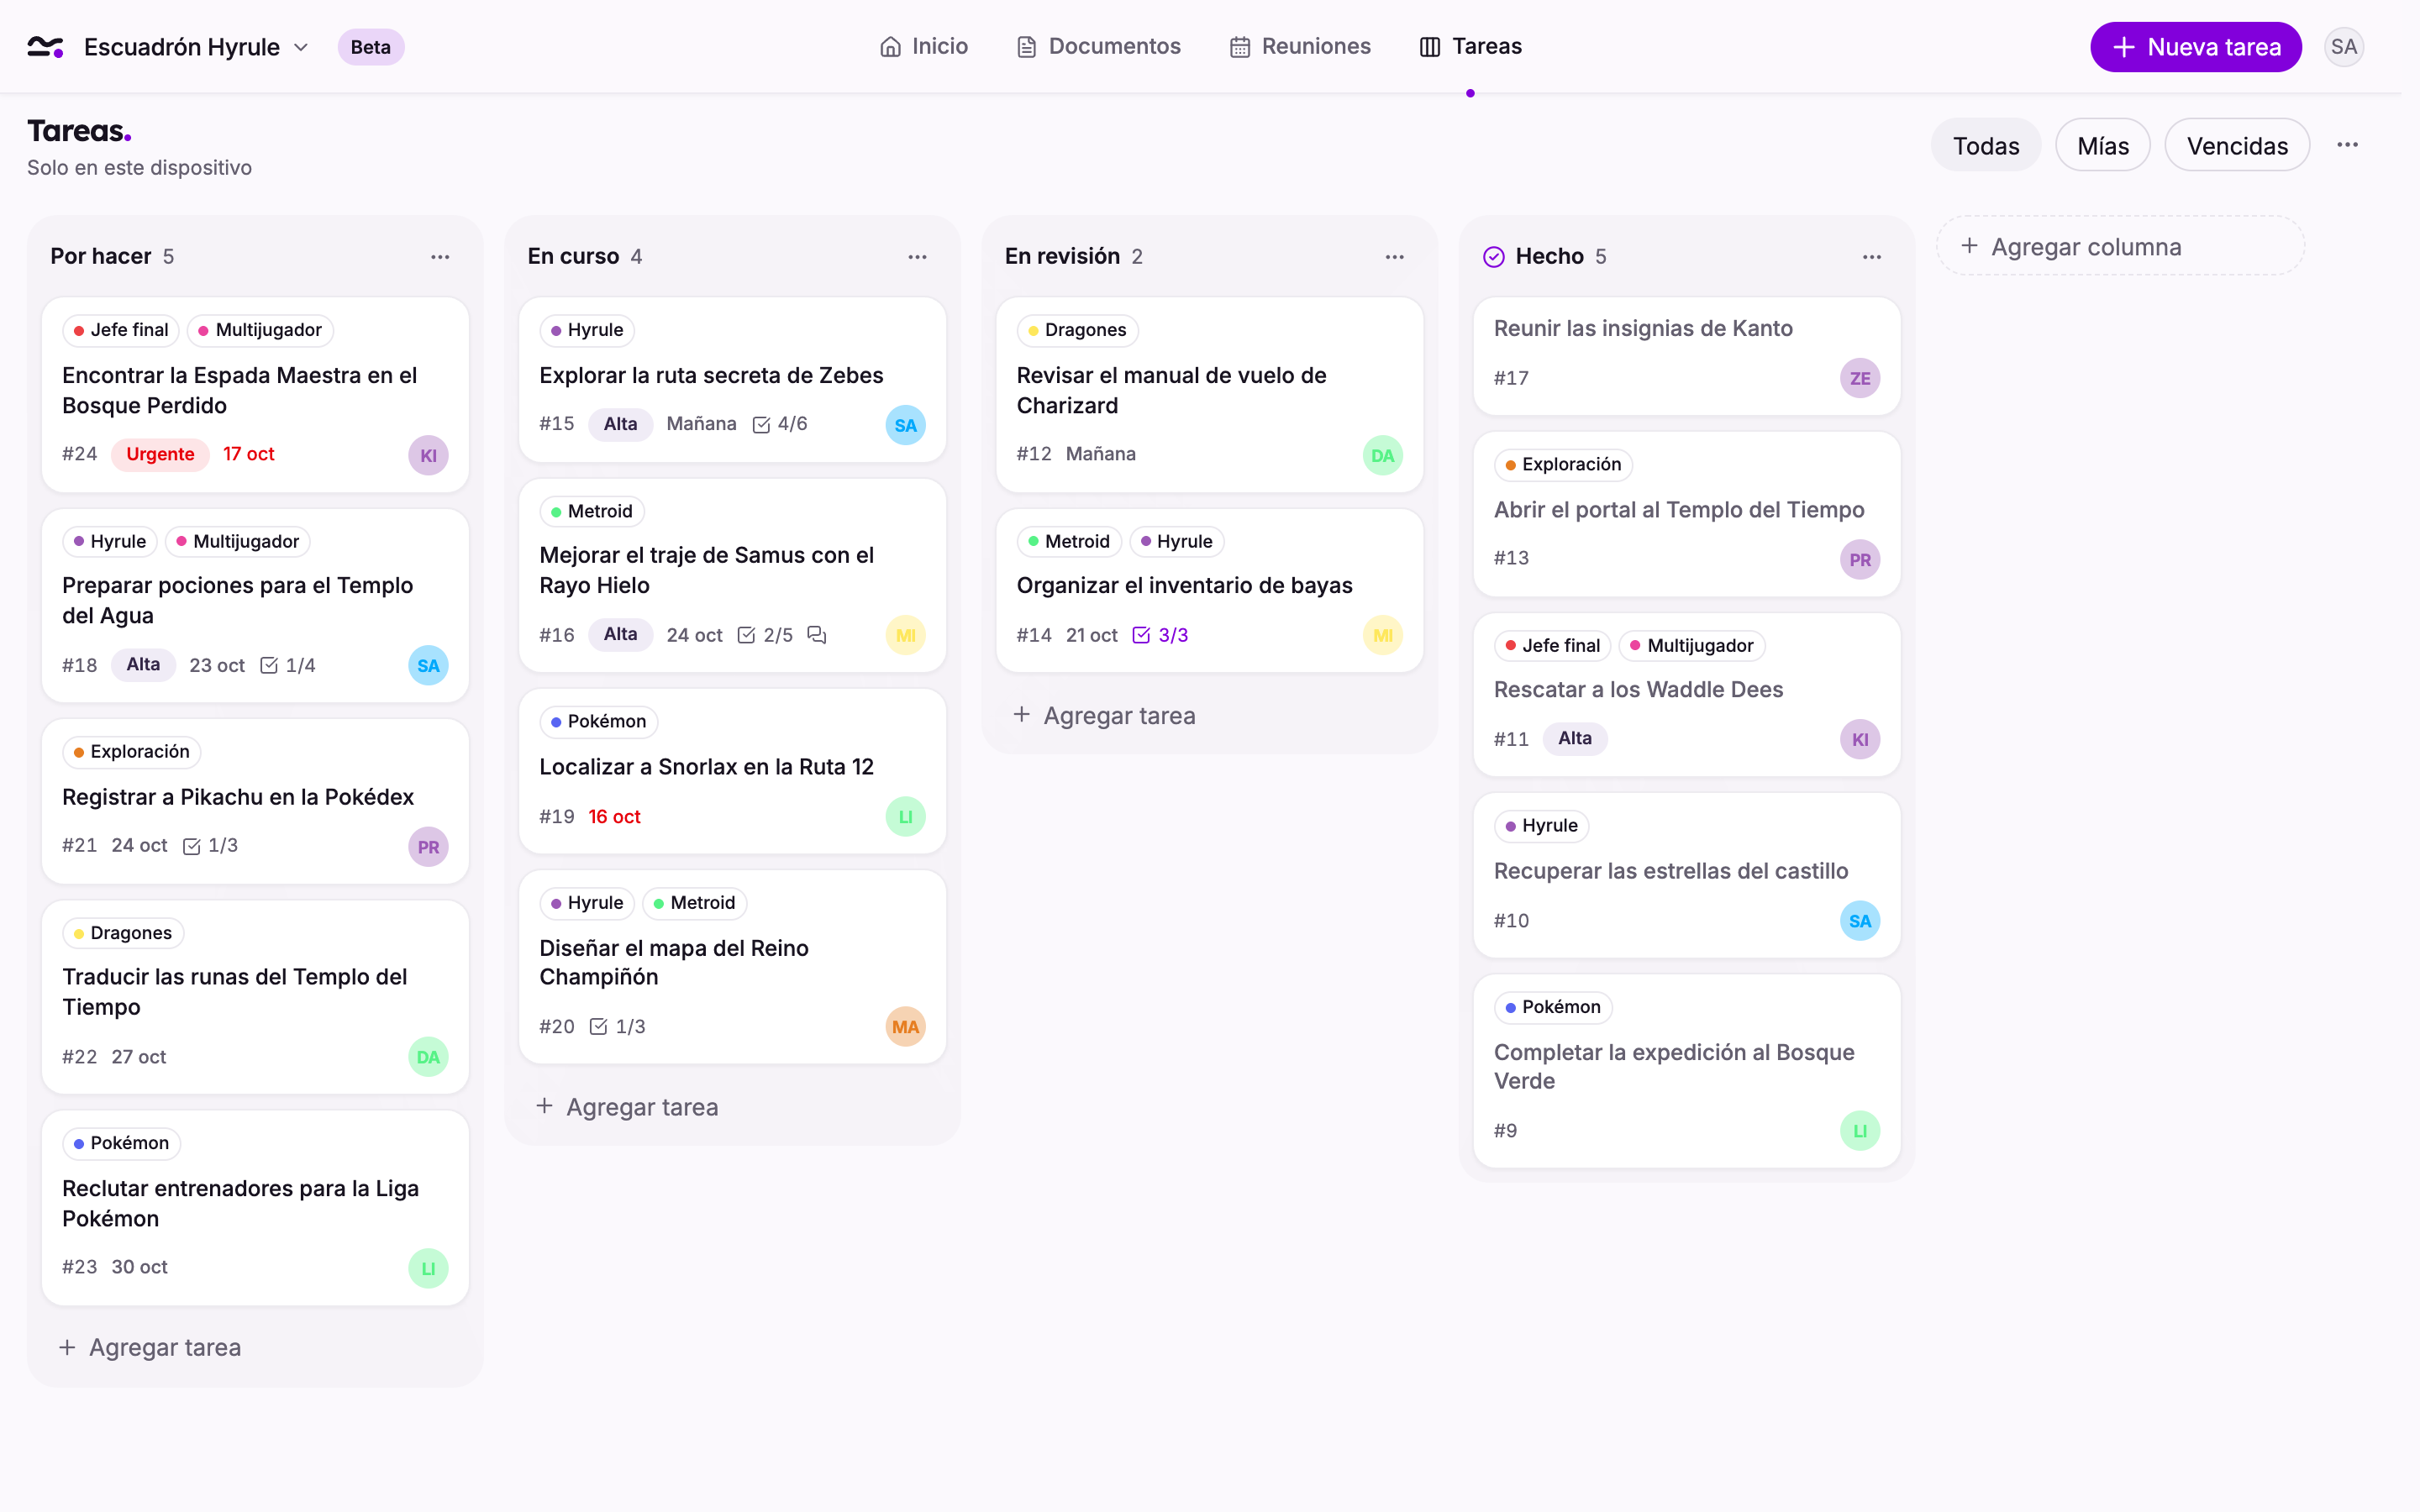The height and width of the screenshot is (1512, 2420).
Task: Add task in En revisión column
Action: coord(1104,716)
